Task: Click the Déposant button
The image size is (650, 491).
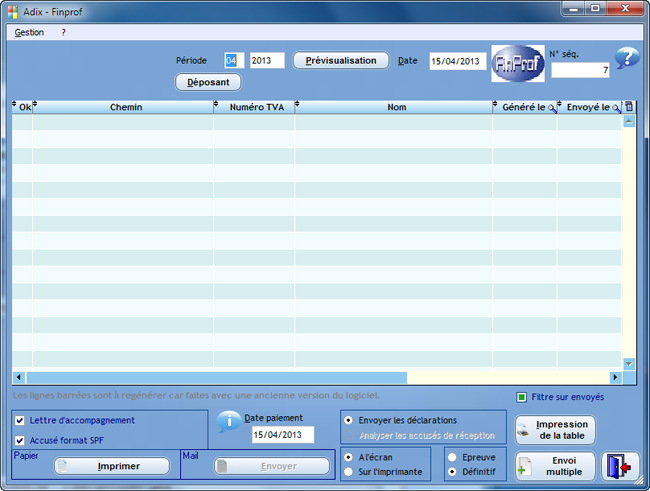Action: (208, 82)
